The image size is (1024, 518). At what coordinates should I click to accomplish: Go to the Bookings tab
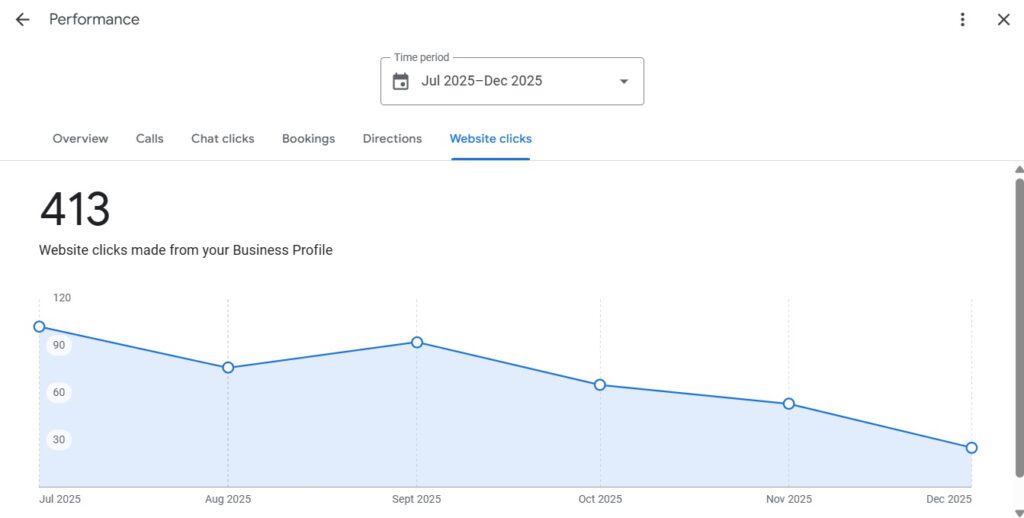(308, 139)
